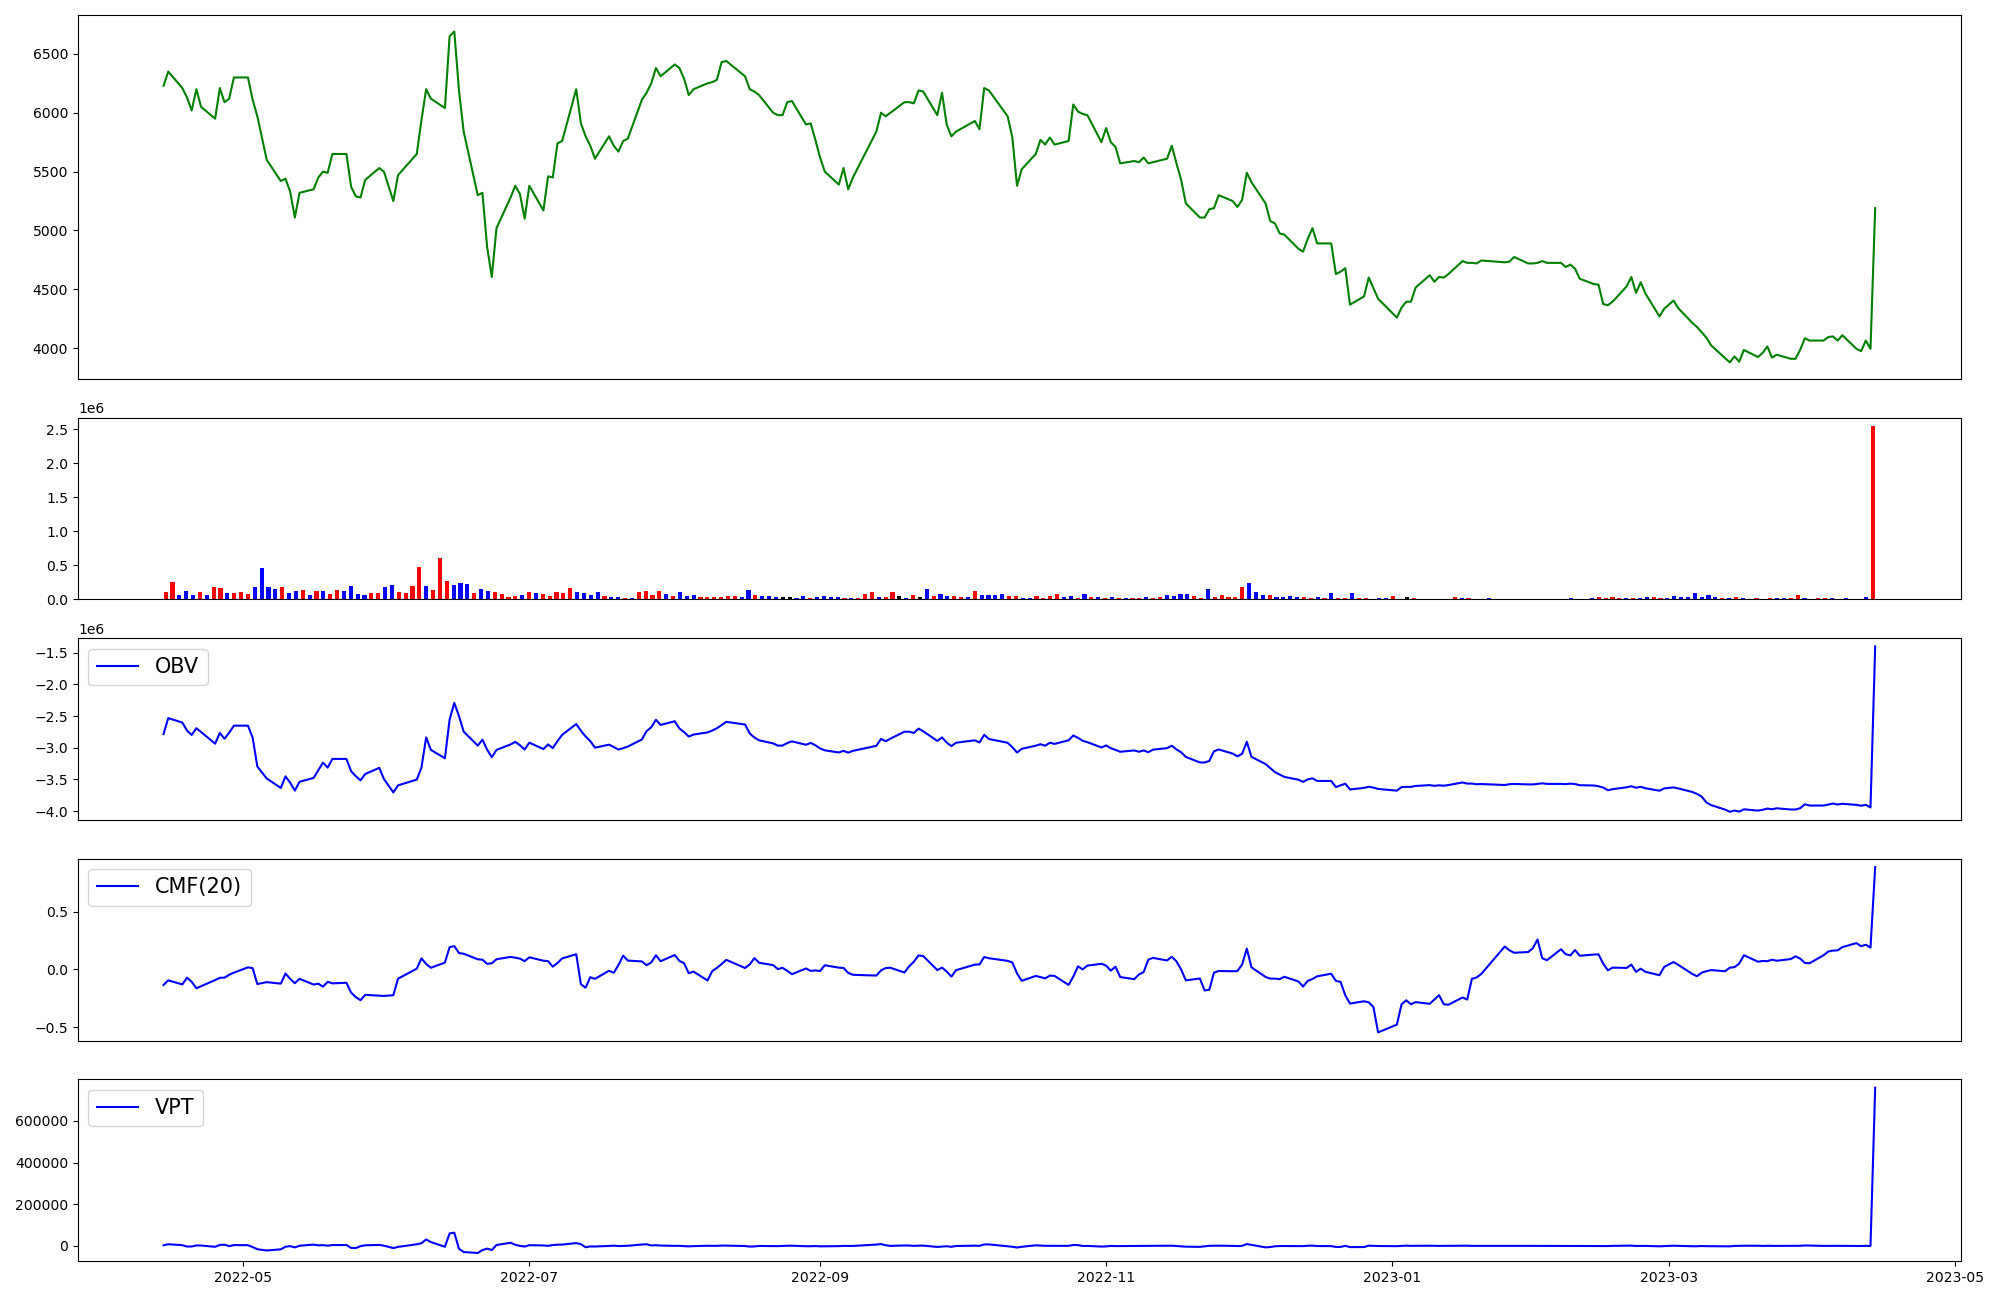Click the 2023-03 date tick label
The image size is (2000, 1300).
(1670, 1277)
